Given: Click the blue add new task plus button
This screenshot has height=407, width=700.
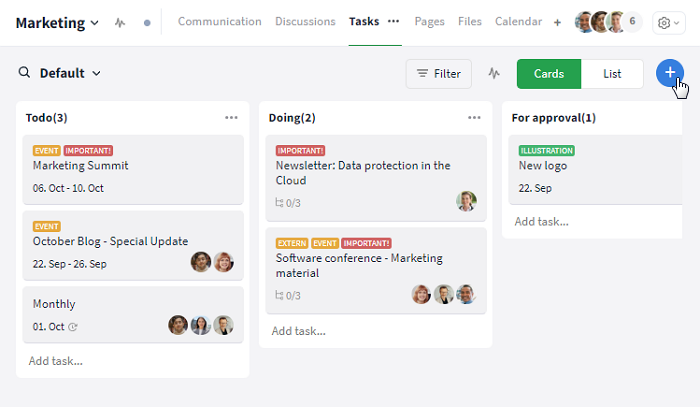Looking at the screenshot, I should click(x=670, y=73).
